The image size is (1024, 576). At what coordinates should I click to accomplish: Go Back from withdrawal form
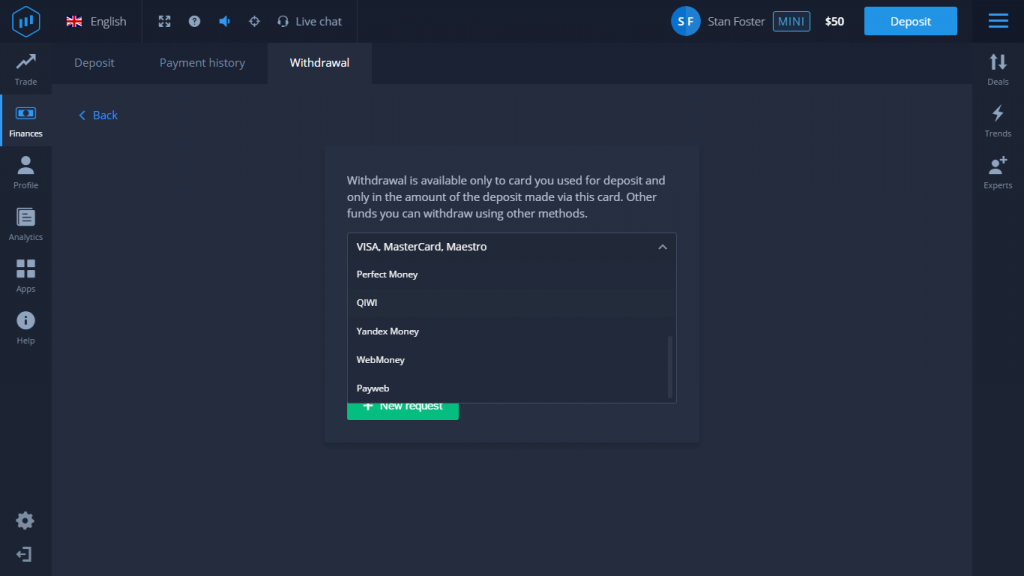98,115
